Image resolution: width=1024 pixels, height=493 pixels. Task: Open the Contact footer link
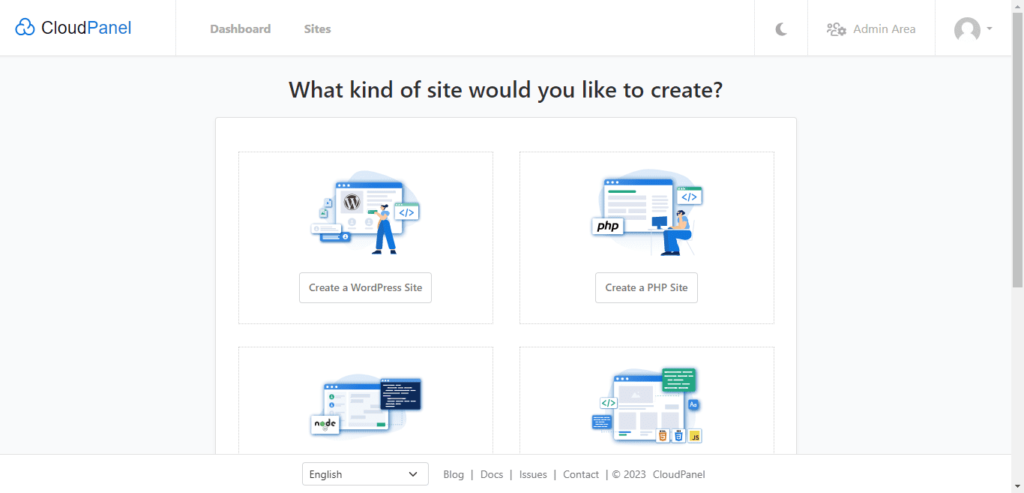580,474
